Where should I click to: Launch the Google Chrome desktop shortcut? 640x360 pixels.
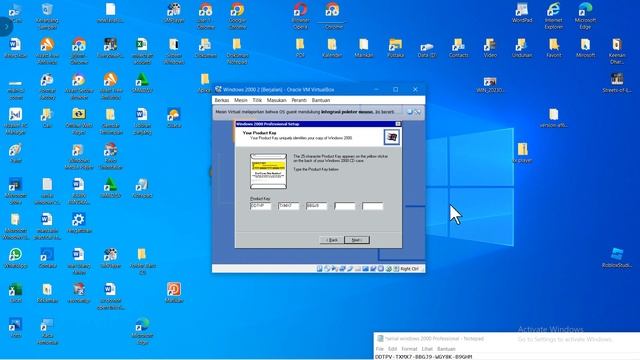coord(237,16)
